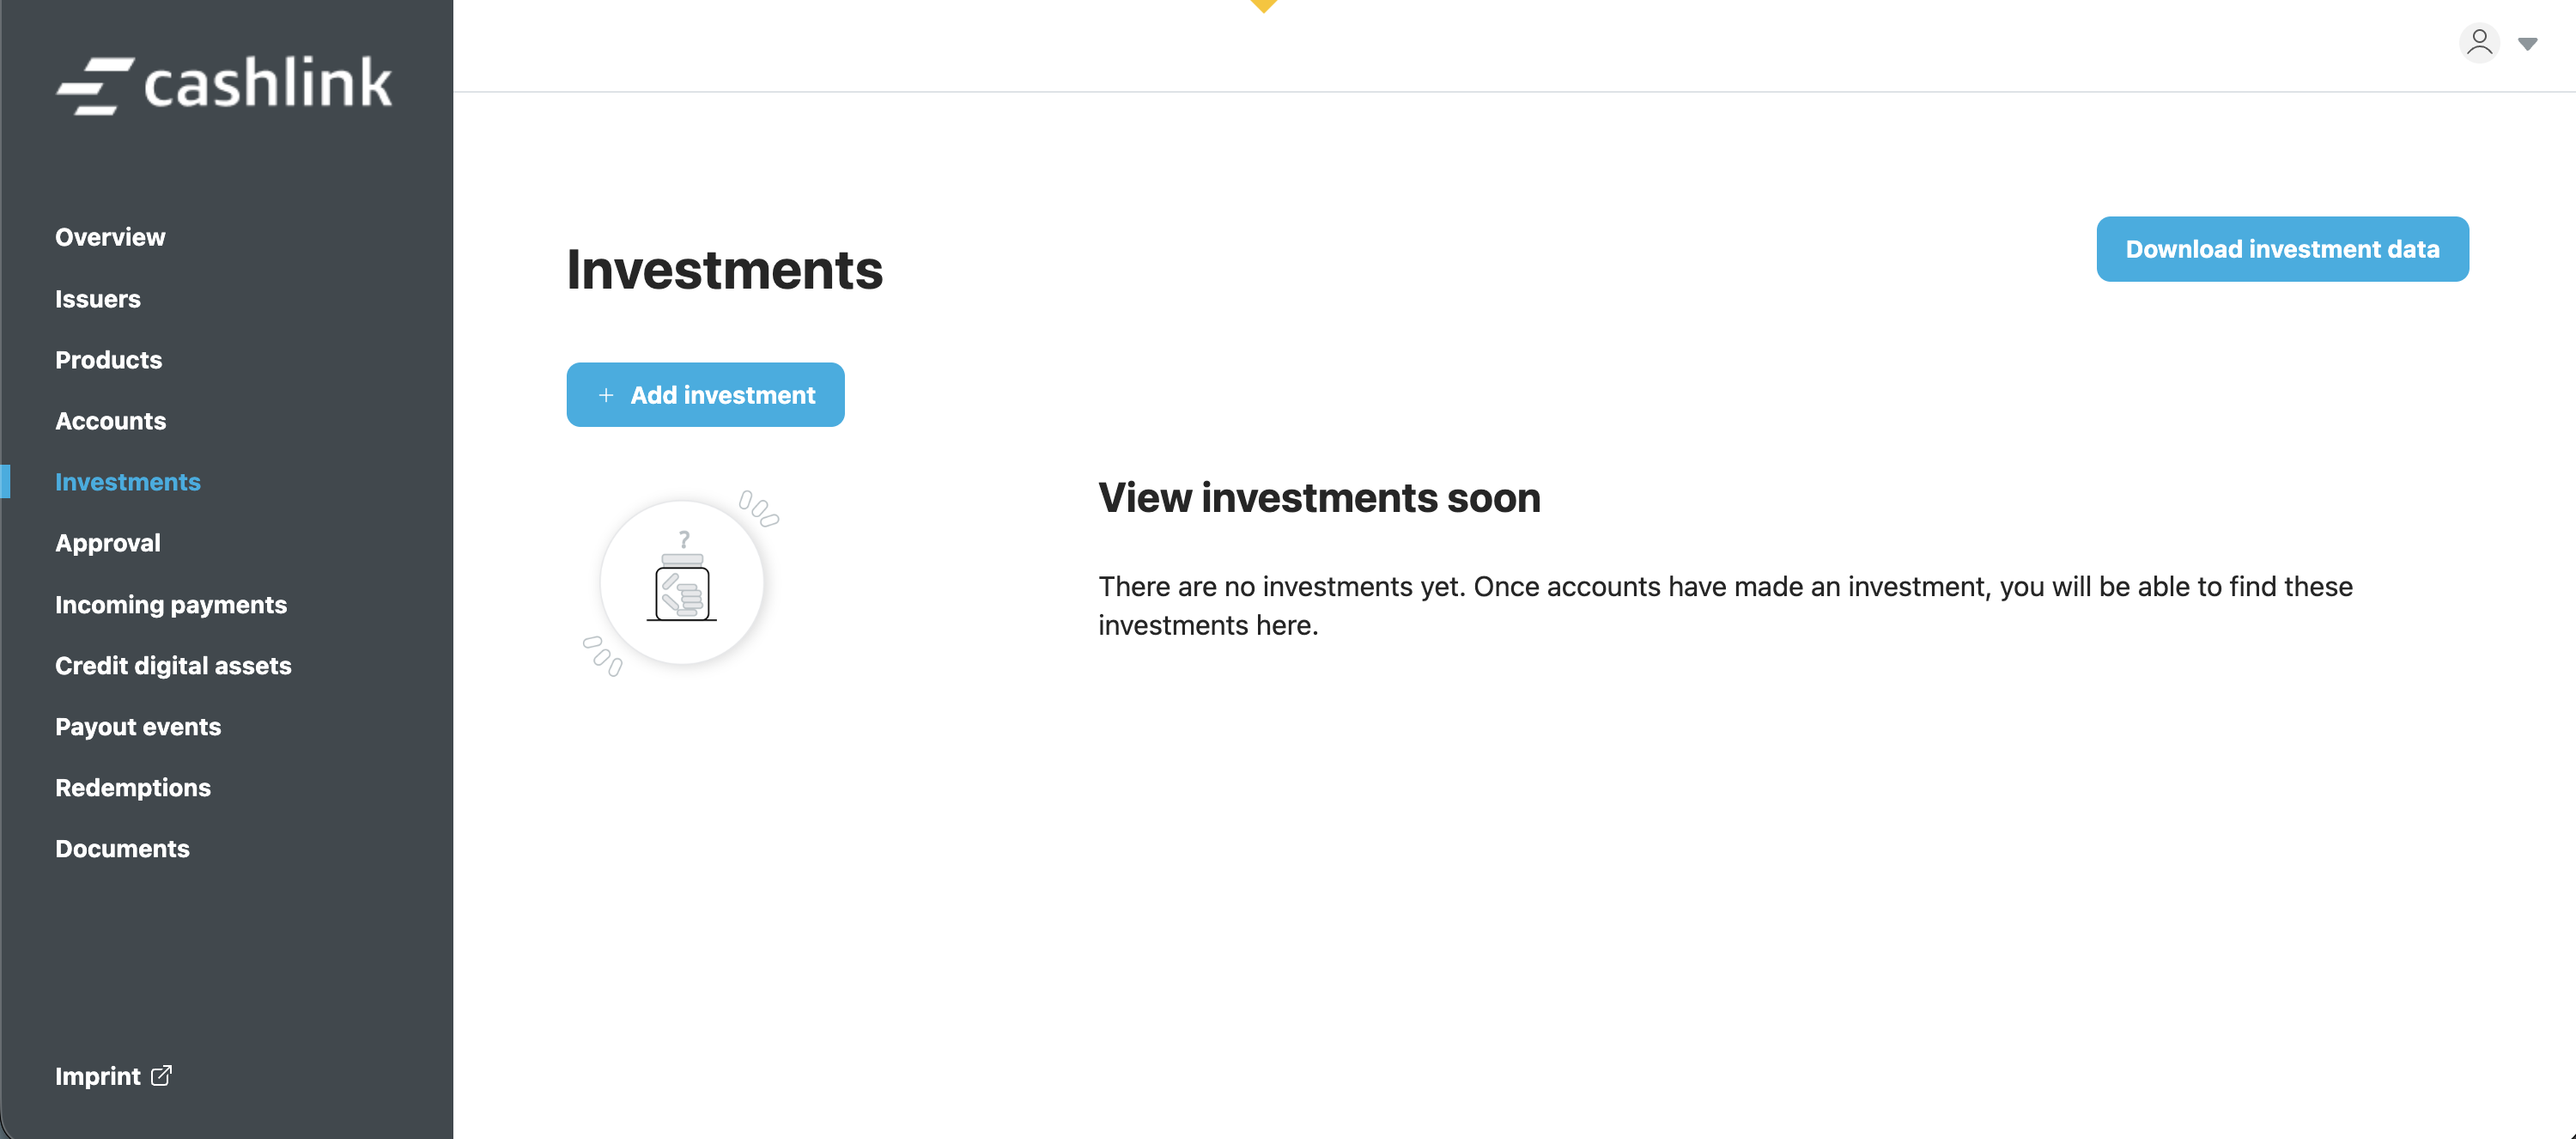Image resolution: width=2576 pixels, height=1139 pixels.
Task: Go to Incoming payments
Action: pos(171,605)
